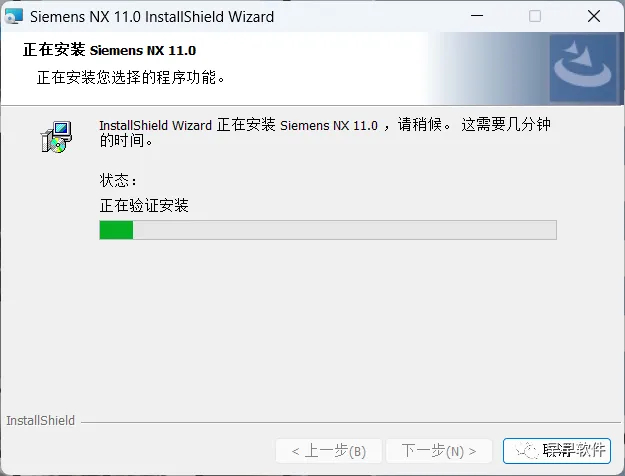Click the WeChat watermark icon on last button
Screen dimensions: 625x476
tap(526, 451)
